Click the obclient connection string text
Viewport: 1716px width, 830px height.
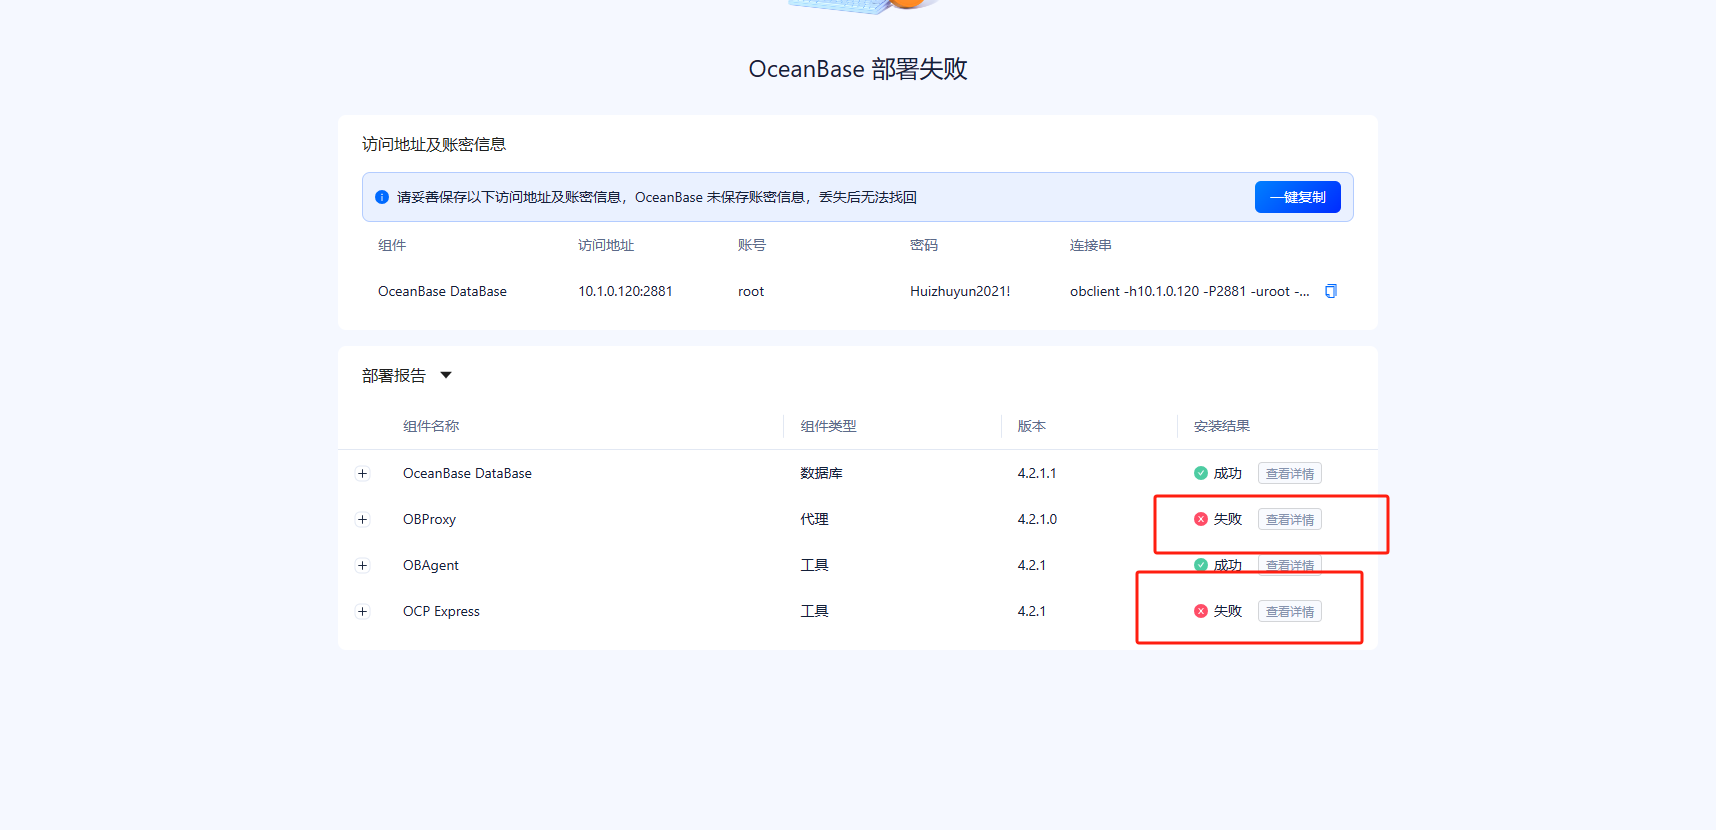[1190, 291]
